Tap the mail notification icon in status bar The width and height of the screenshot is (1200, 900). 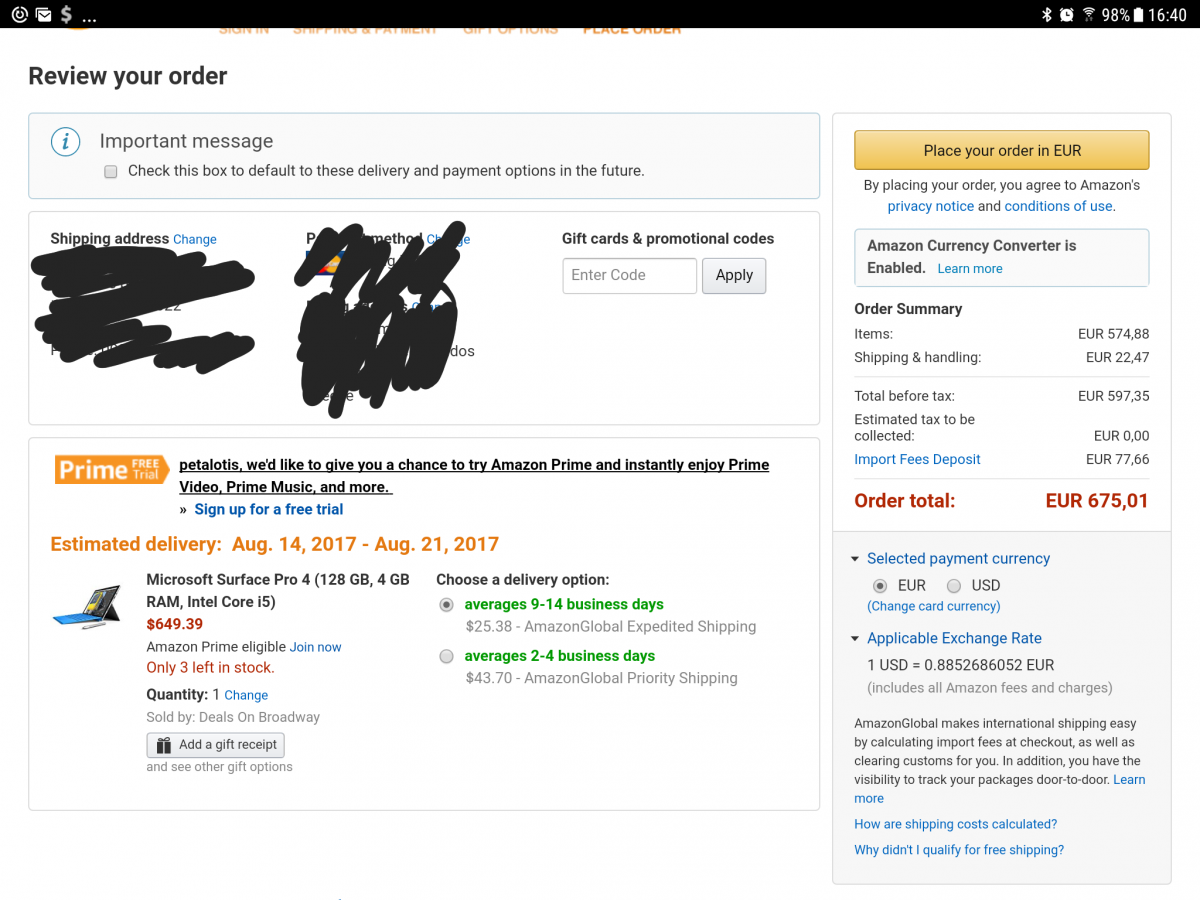point(43,15)
